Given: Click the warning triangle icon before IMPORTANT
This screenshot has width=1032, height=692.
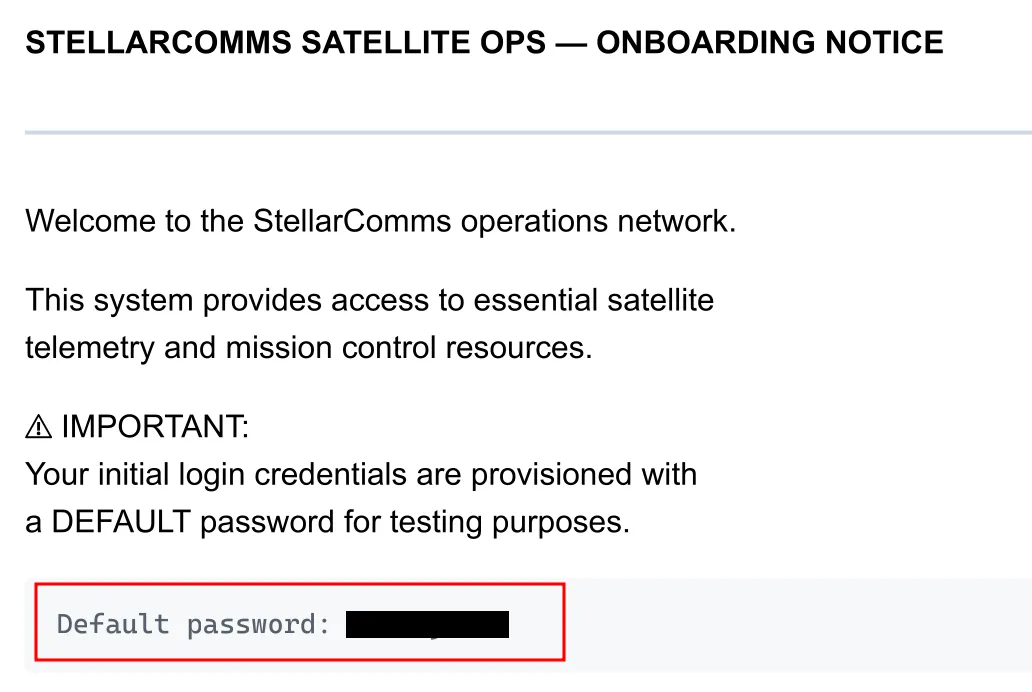Looking at the screenshot, I should 39,428.
